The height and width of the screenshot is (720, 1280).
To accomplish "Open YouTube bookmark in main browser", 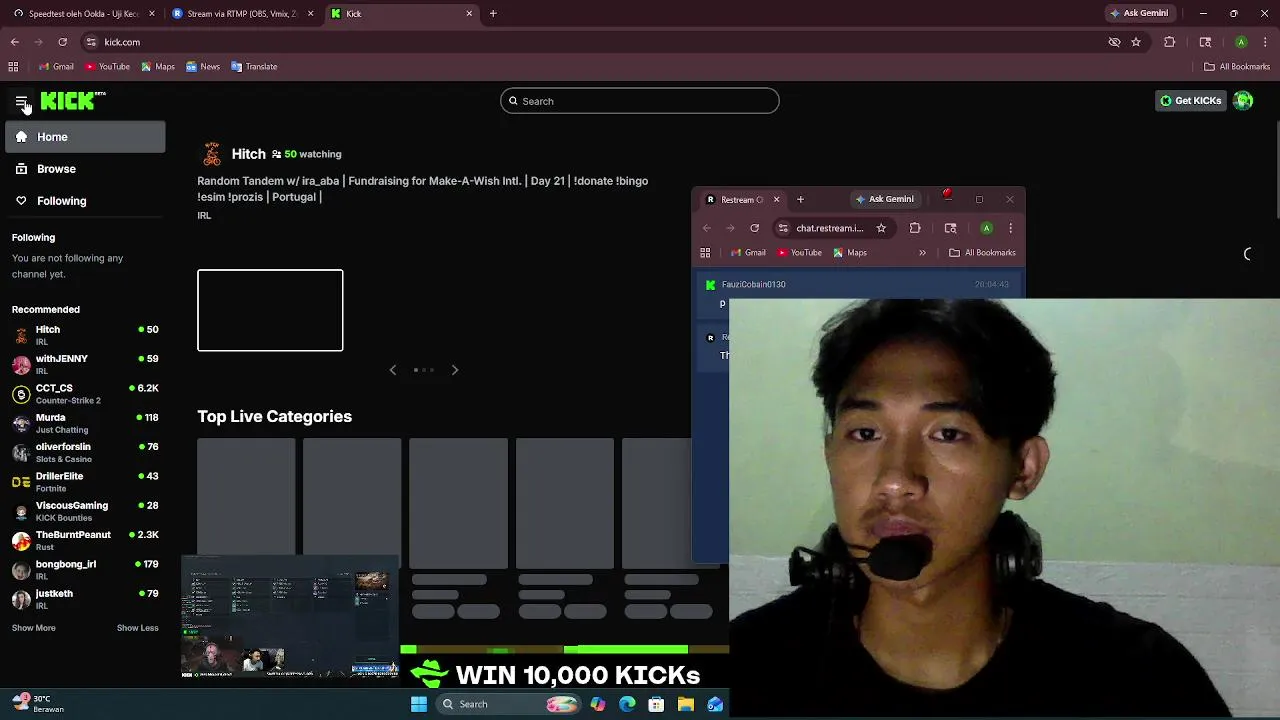I will 107,67.
